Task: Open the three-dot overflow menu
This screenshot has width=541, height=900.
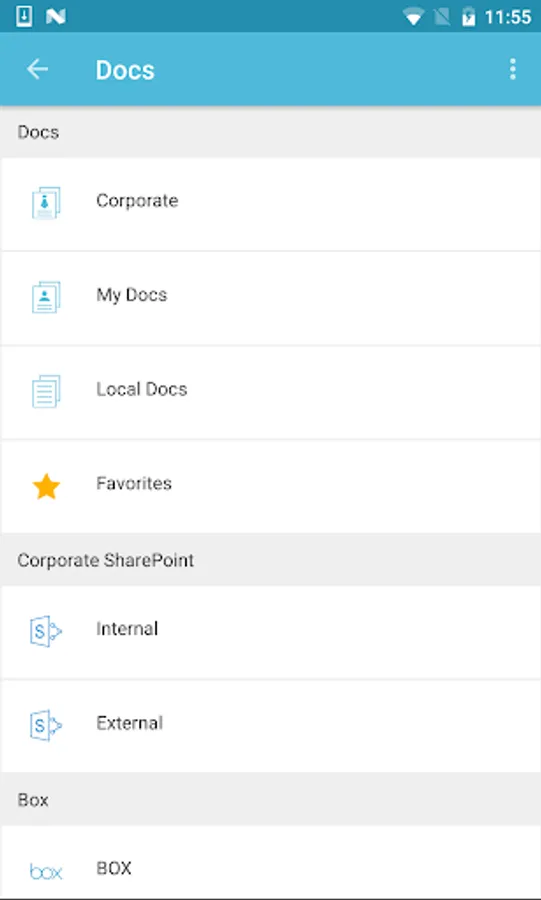Action: pos(512,69)
